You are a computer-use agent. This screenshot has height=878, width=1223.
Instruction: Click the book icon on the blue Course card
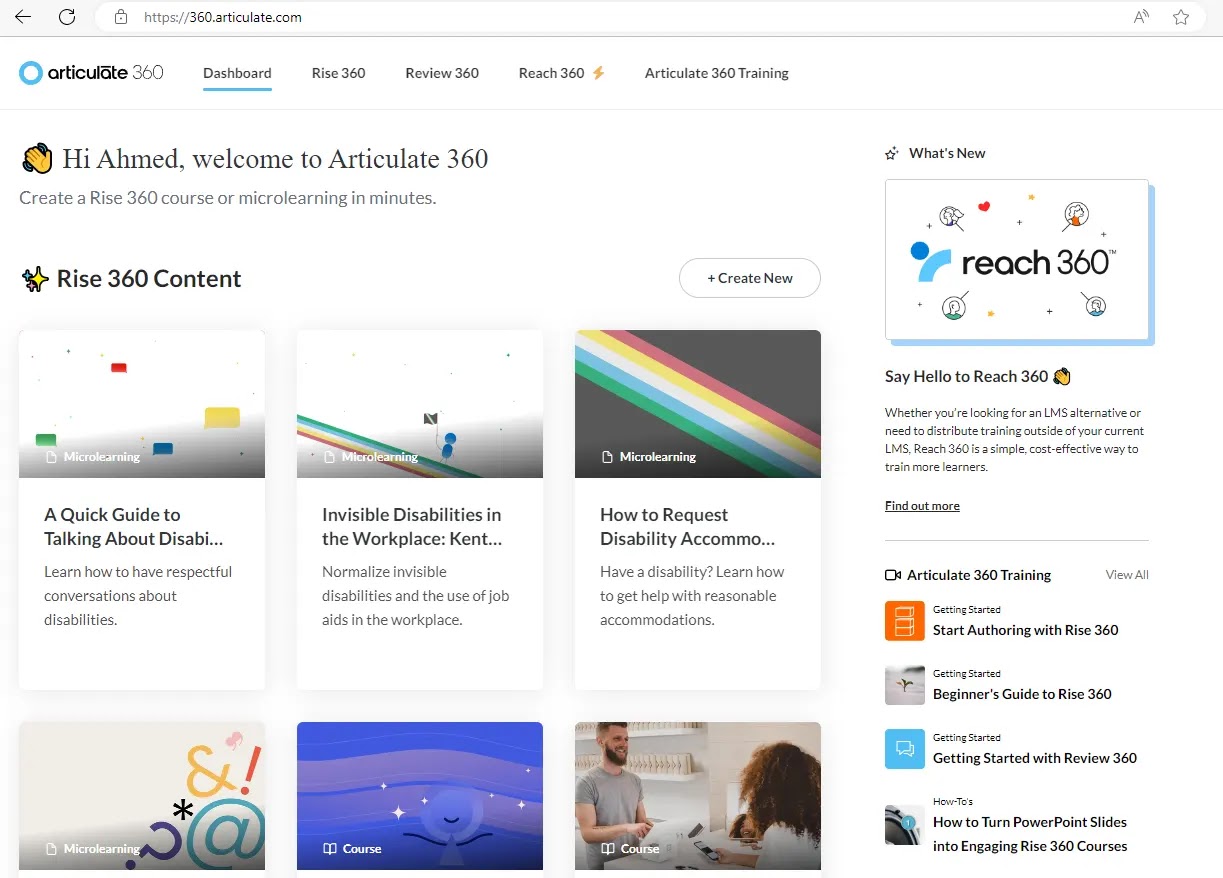[x=330, y=849]
